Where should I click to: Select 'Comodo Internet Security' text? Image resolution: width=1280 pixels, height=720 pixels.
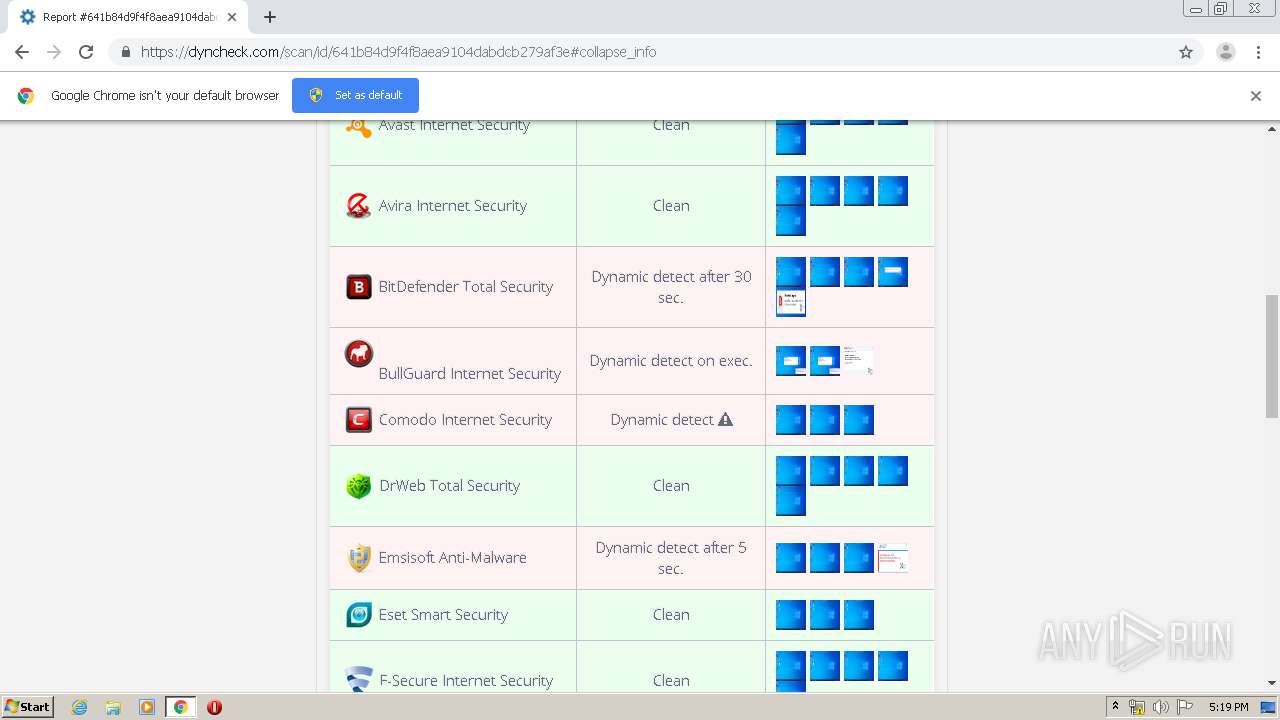(465, 420)
